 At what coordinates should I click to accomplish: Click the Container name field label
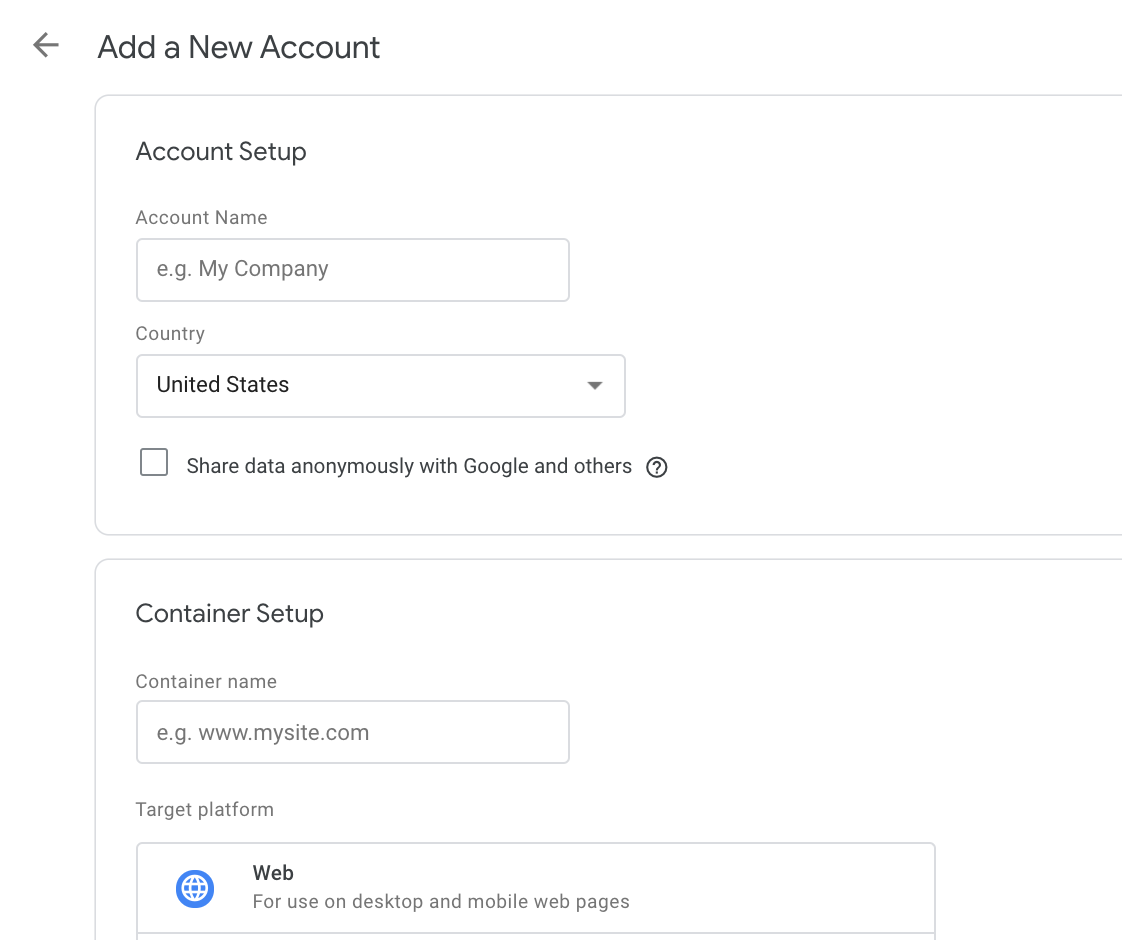[x=206, y=682]
